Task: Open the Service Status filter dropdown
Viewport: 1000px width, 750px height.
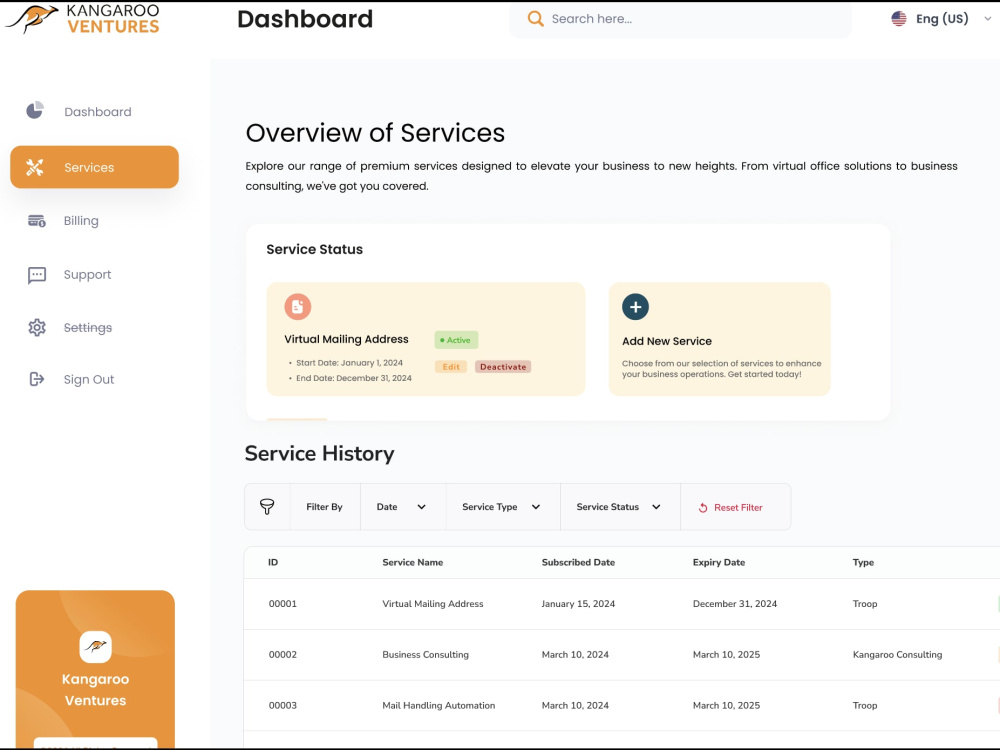Action: coord(619,507)
